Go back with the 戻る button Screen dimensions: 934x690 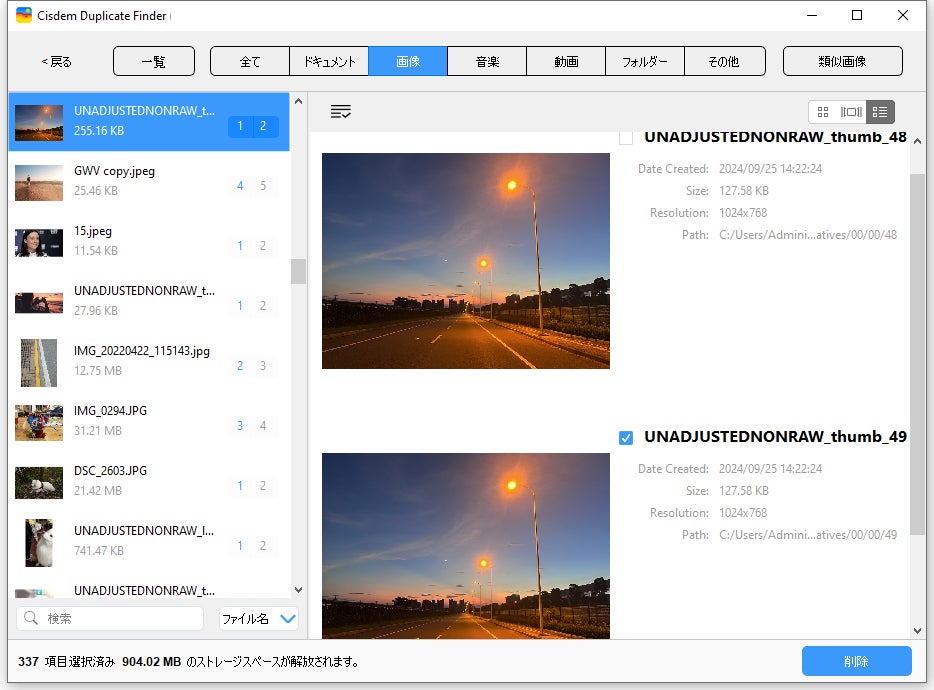coord(56,62)
